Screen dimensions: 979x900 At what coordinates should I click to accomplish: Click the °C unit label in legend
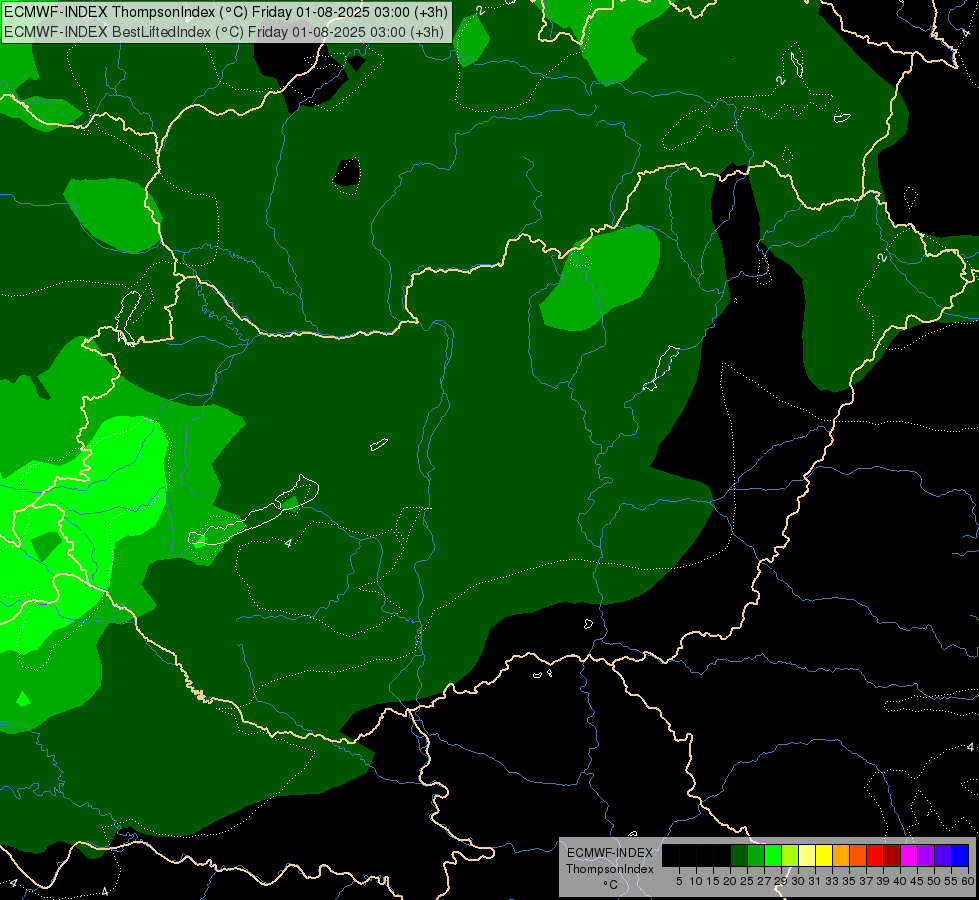click(x=611, y=884)
